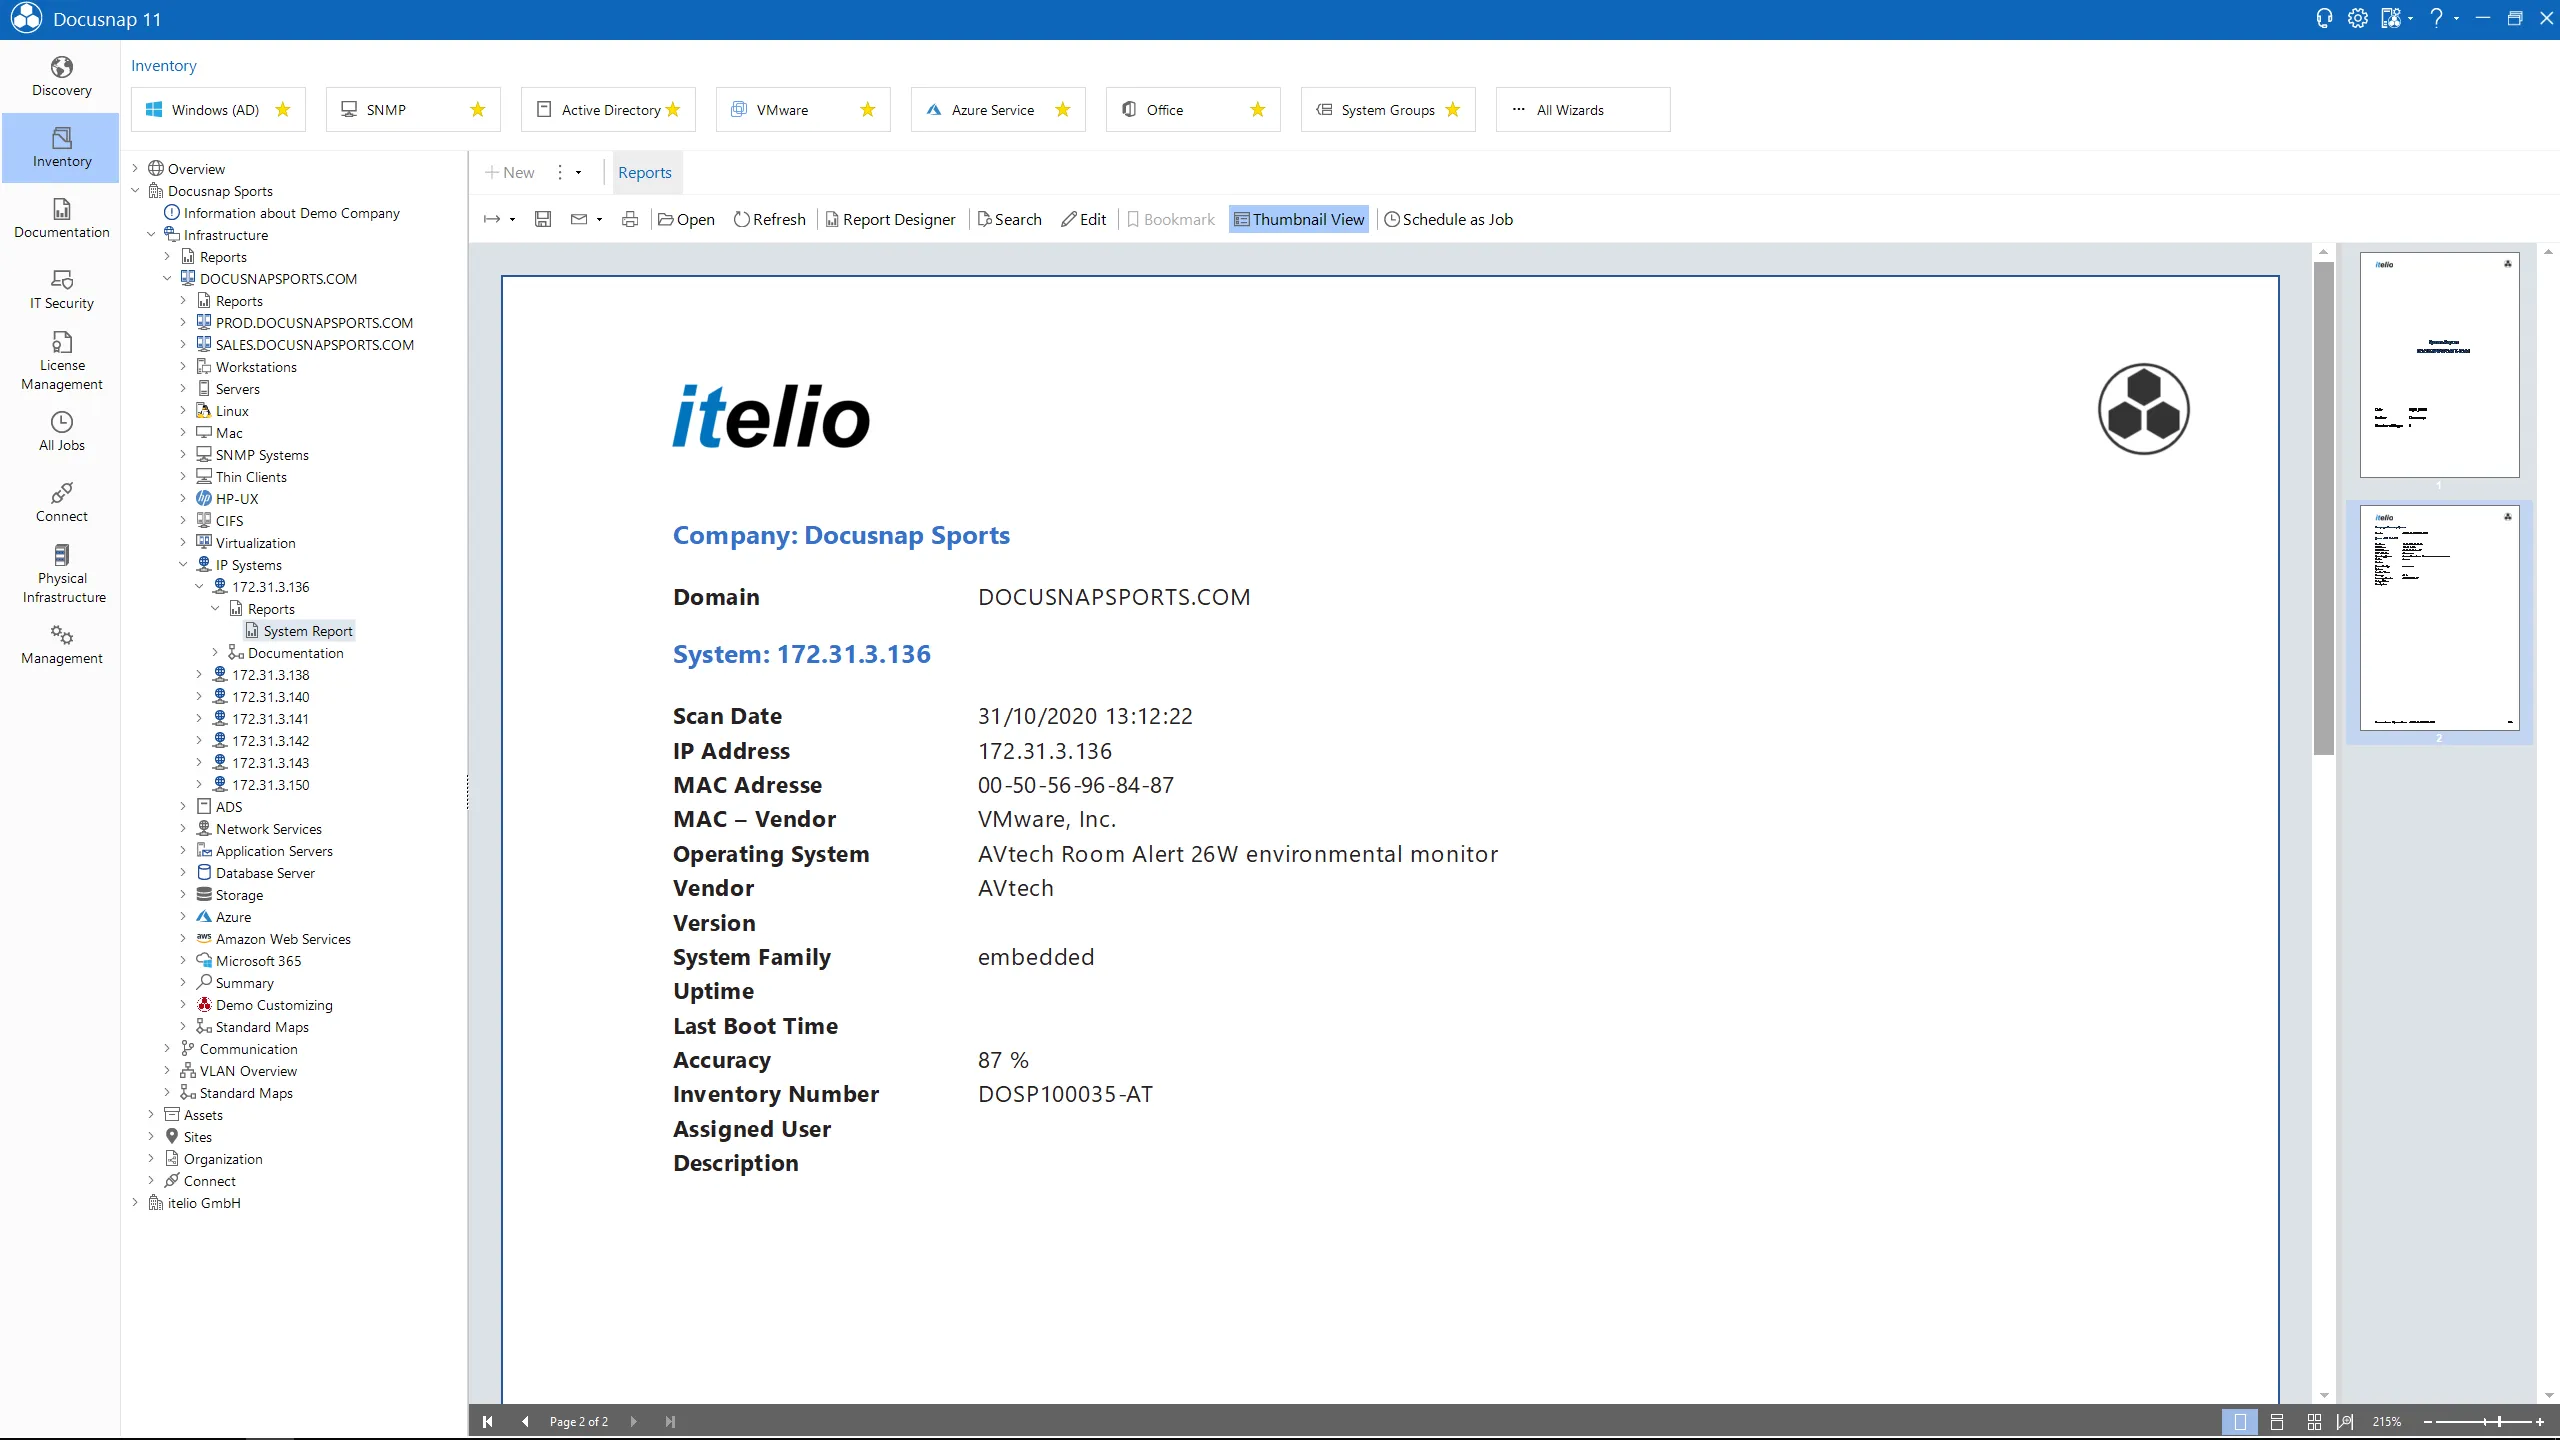Click the Refresh button
Screen dimensions: 2560x1440
[x=770, y=219]
